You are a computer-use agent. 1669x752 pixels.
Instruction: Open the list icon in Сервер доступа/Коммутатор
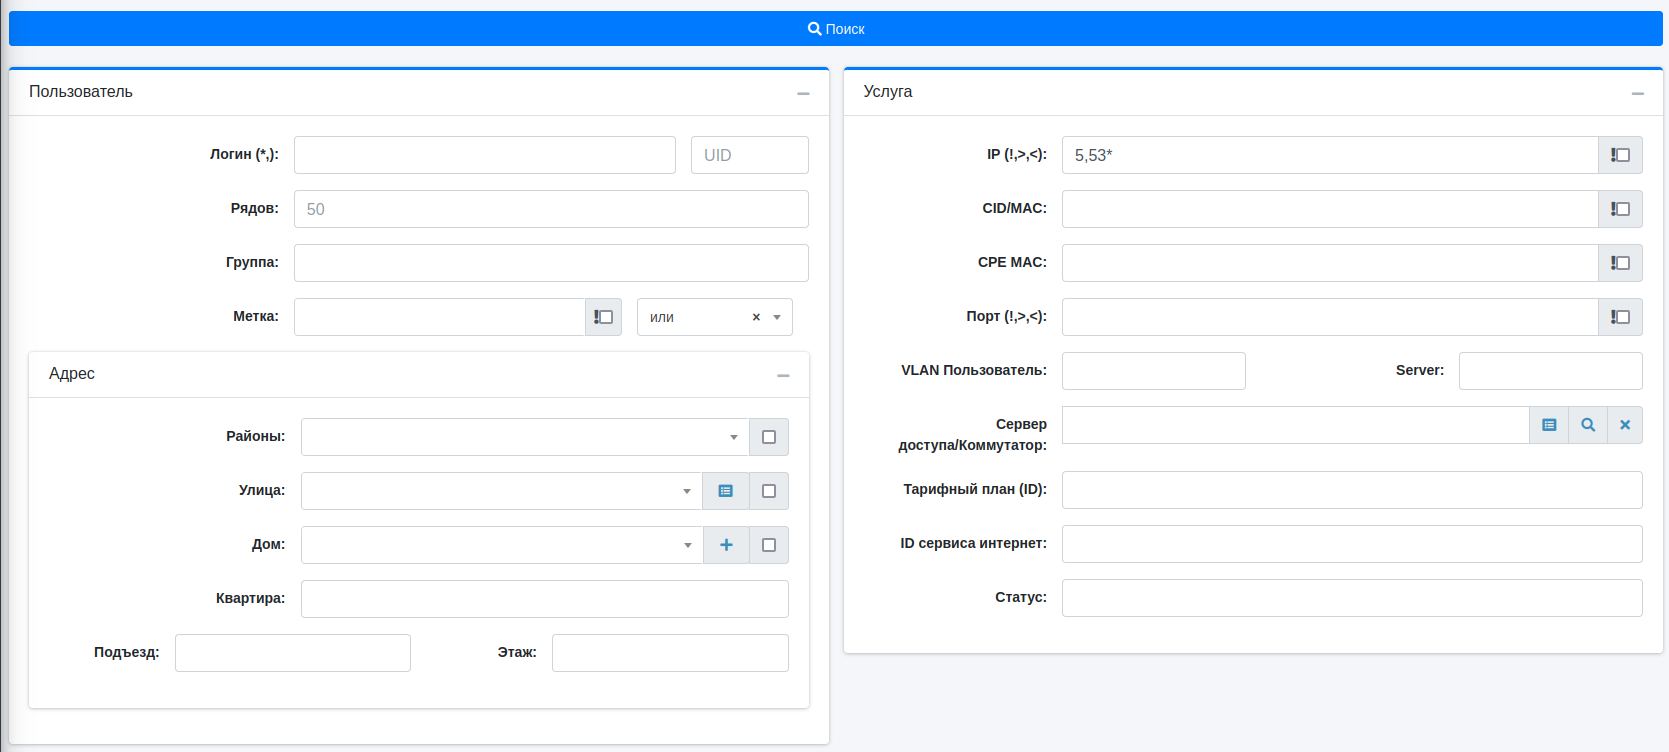click(1549, 425)
